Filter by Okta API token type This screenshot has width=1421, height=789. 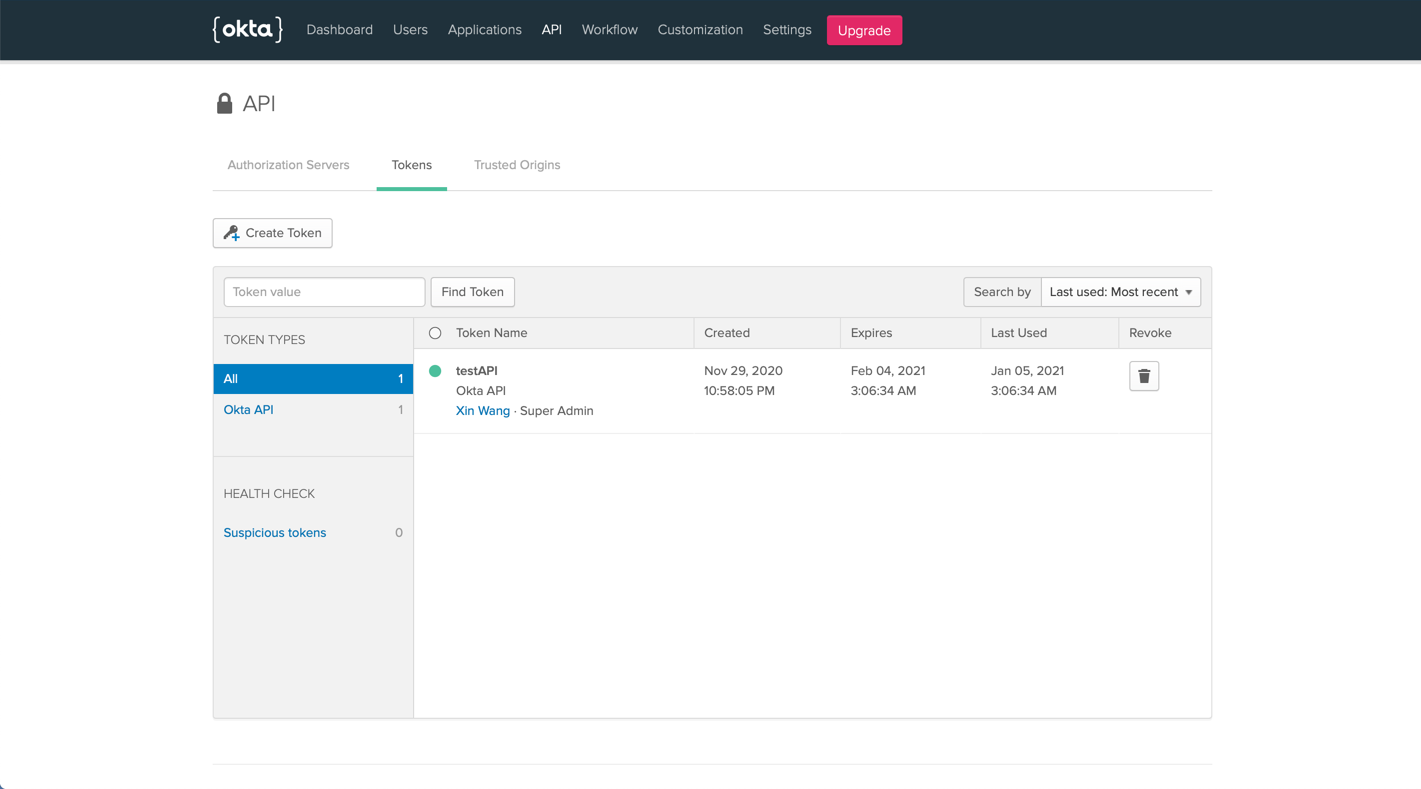pos(248,410)
